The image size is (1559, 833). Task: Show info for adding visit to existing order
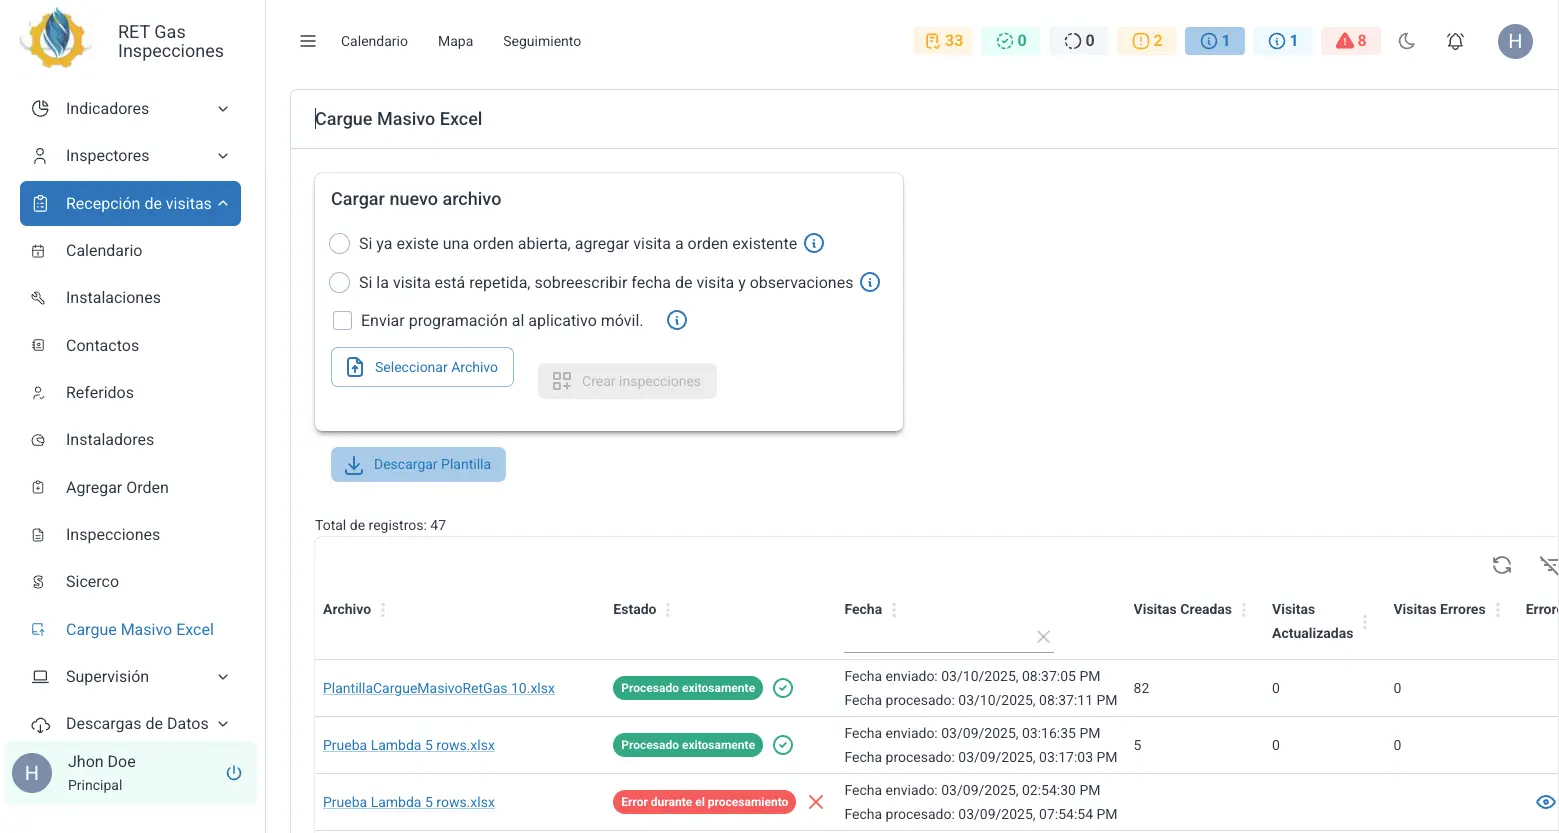[x=814, y=243]
